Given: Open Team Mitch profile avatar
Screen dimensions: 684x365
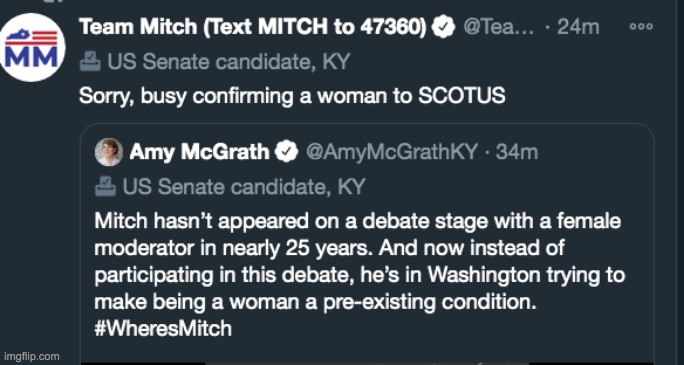Looking at the screenshot, I should (x=33, y=47).
